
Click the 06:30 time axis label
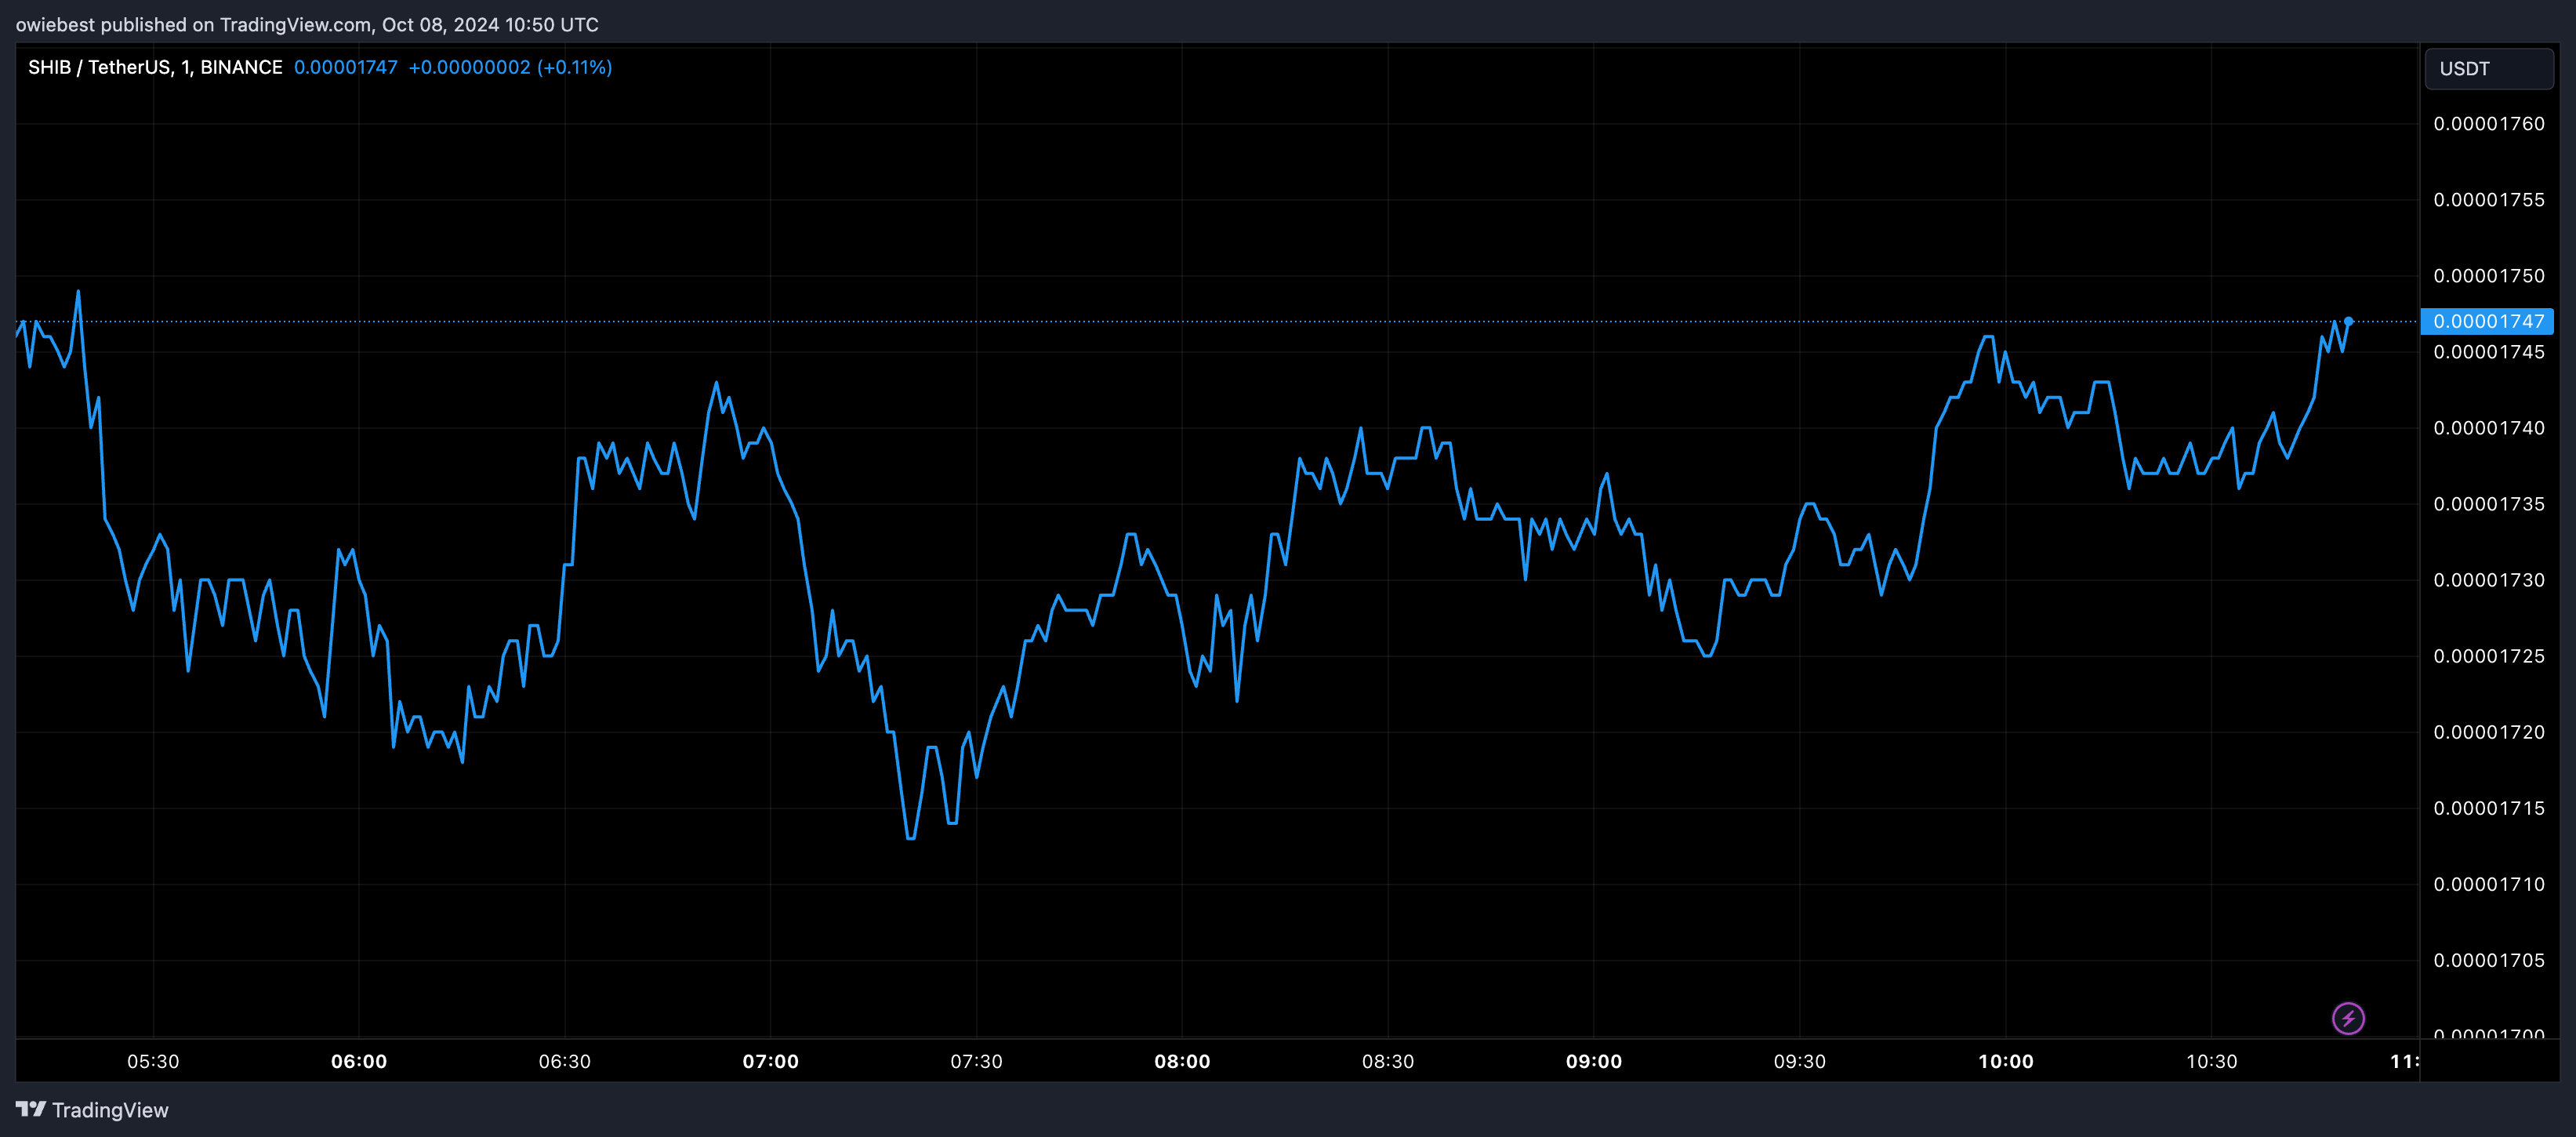point(565,1061)
